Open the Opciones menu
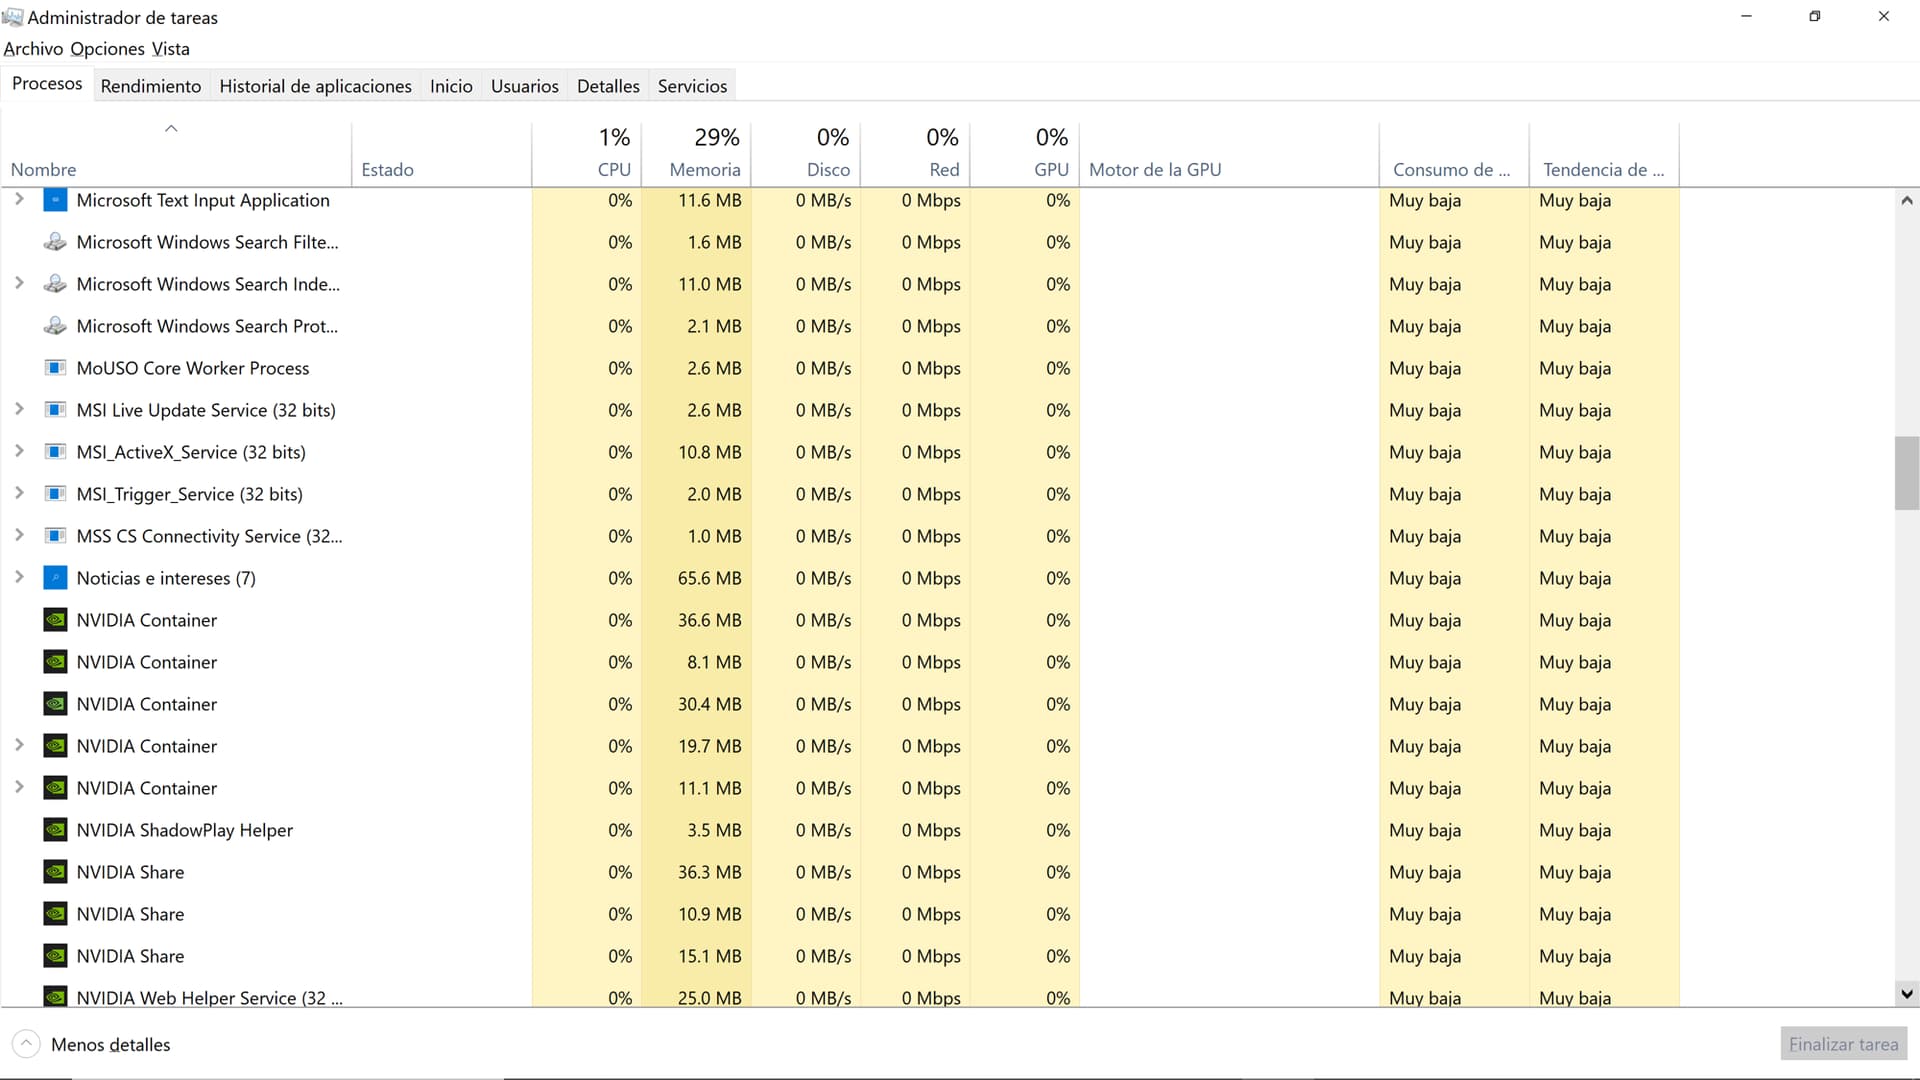The width and height of the screenshot is (1920, 1080). click(107, 49)
